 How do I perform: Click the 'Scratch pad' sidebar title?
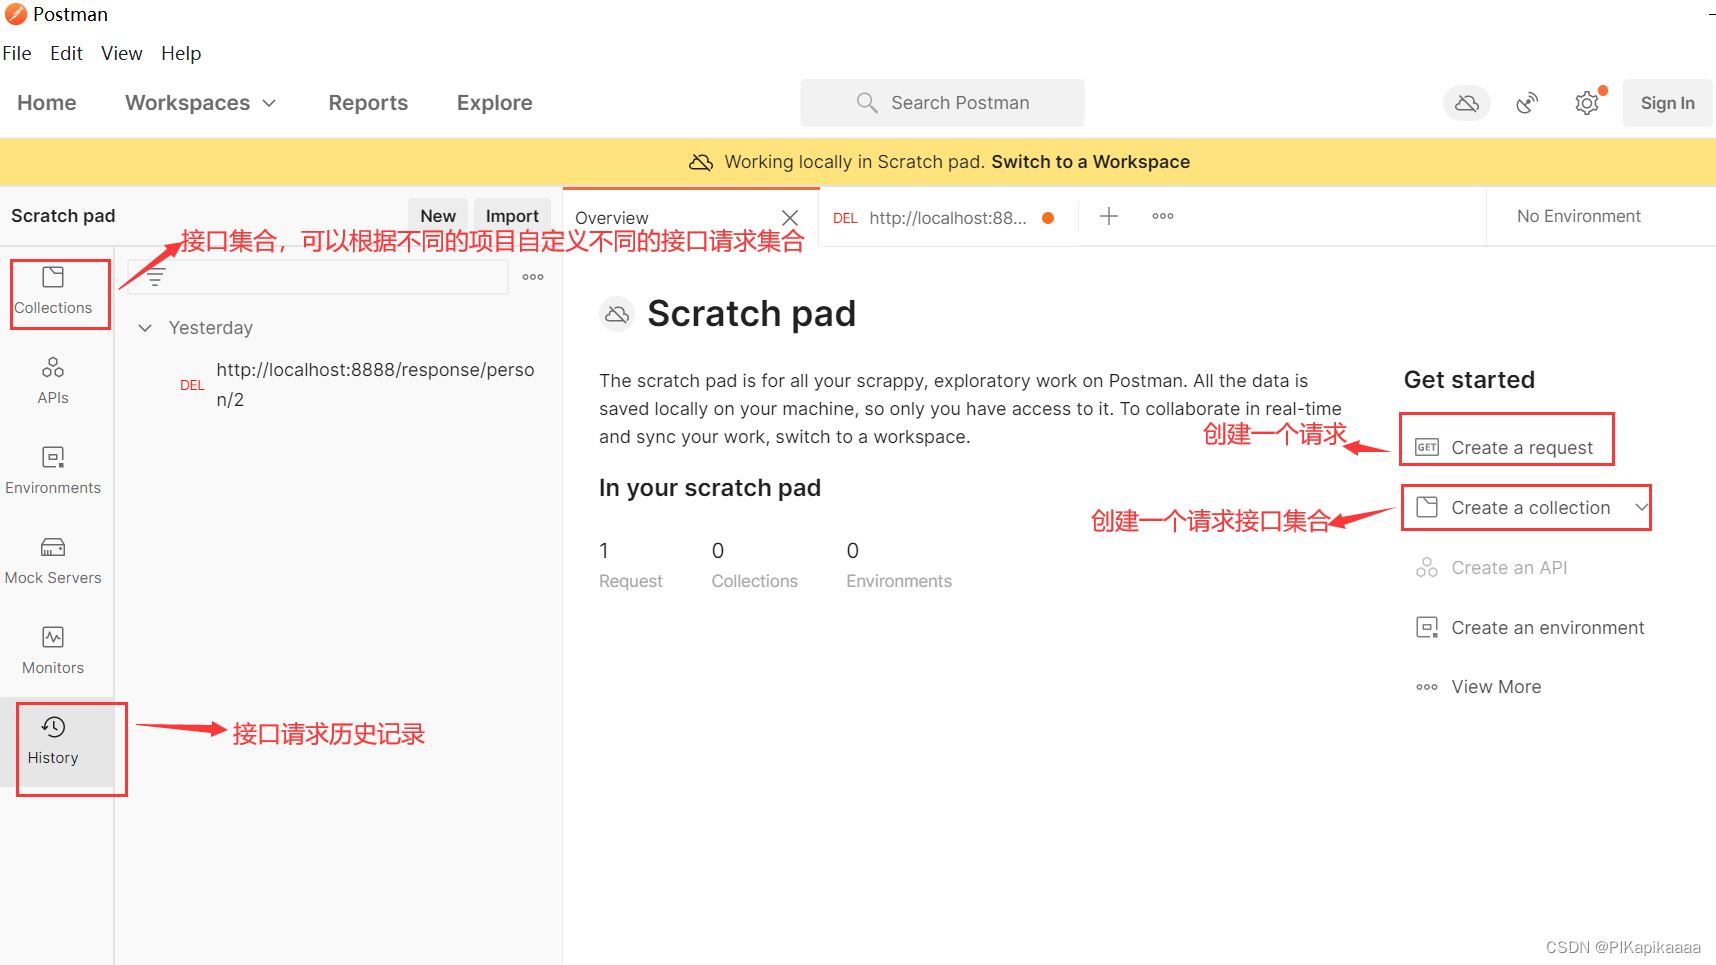coord(63,216)
